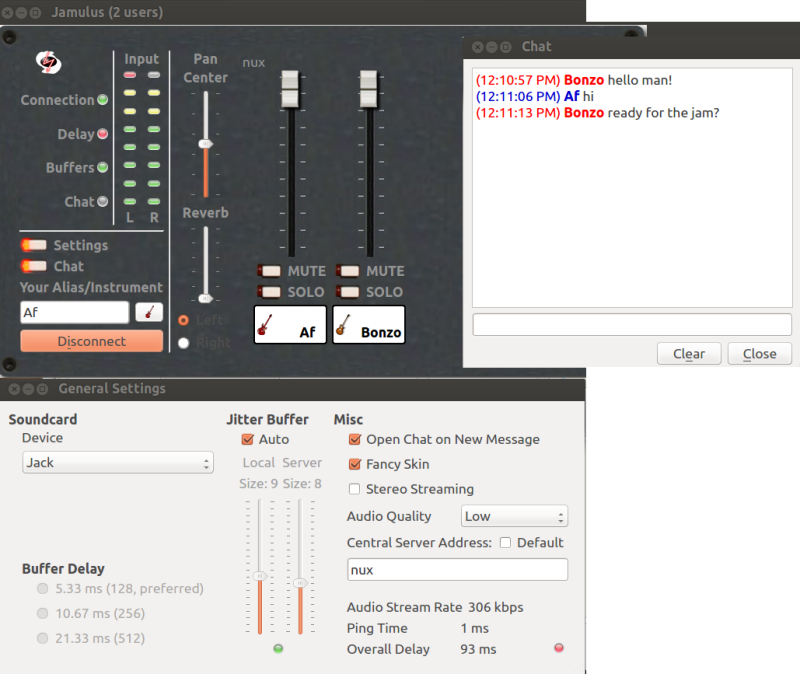
Task: Click the Overall Delay '93 ms' value
Action: pos(478,649)
